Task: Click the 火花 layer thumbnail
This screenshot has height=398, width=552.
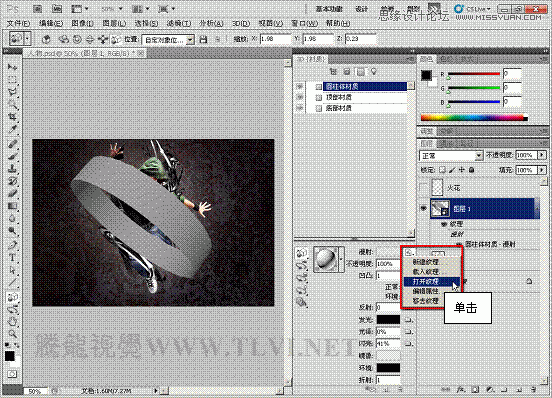Action: click(437, 188)
